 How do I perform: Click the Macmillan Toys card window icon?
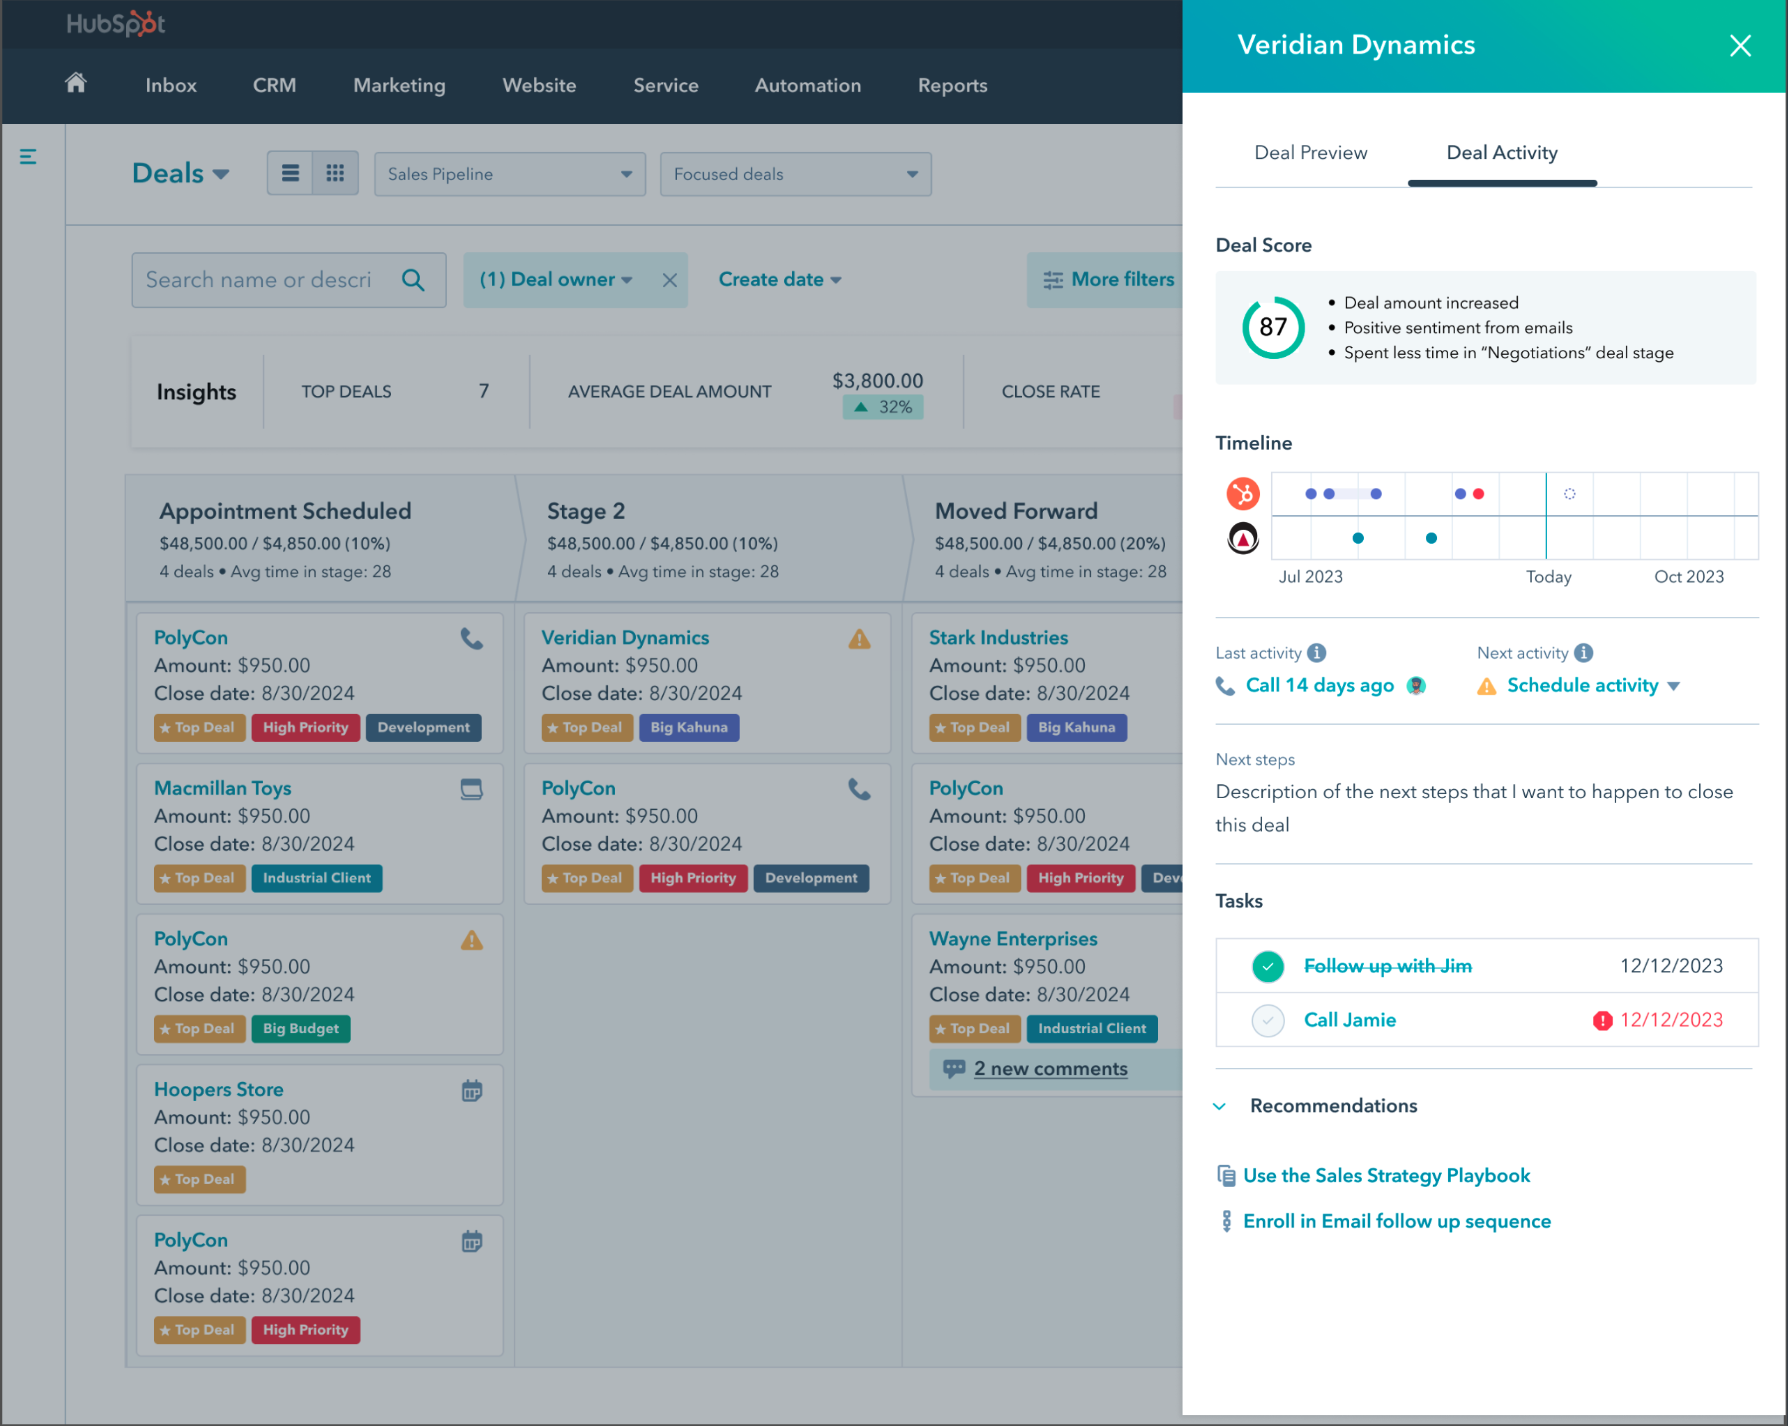[x=472, y=789]
